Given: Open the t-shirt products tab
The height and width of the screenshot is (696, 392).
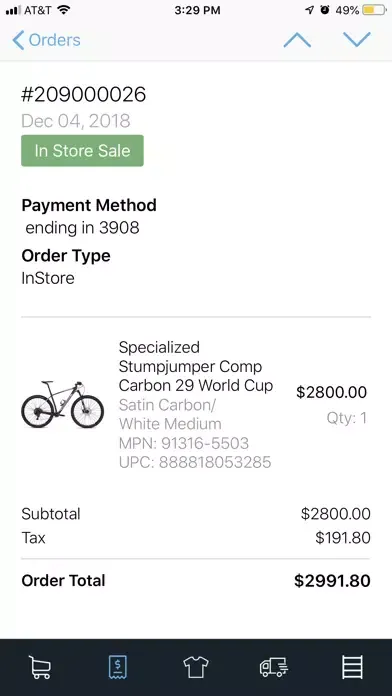Looking at the screenshot, I should (196, 667).
